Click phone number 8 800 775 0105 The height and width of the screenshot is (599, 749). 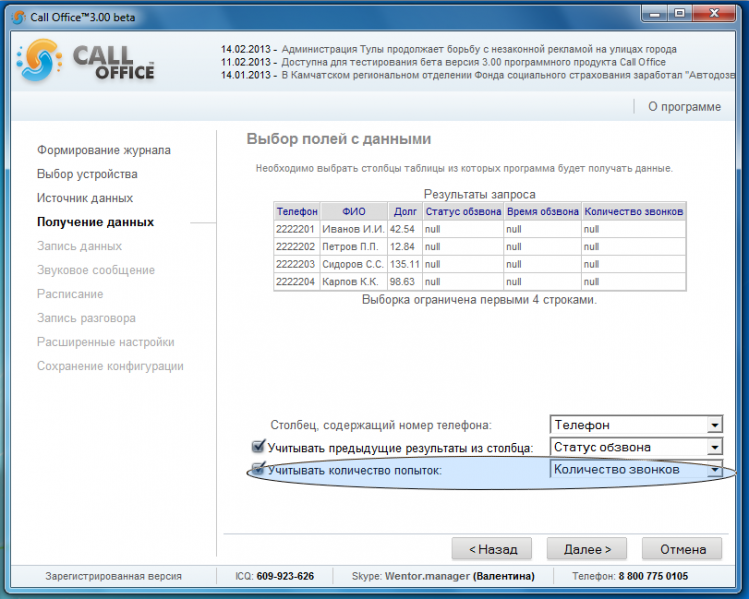click(653, 576)
